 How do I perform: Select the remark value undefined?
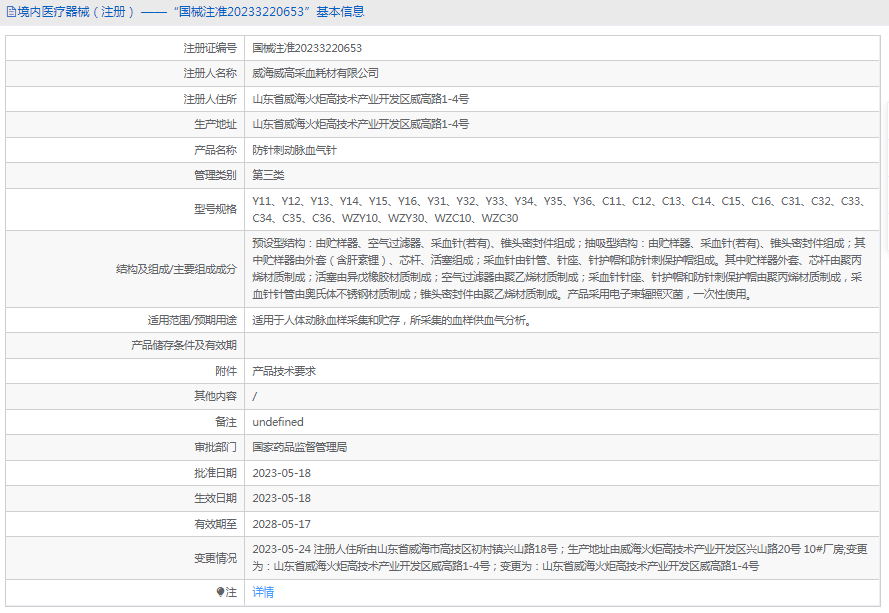(278, 422)
